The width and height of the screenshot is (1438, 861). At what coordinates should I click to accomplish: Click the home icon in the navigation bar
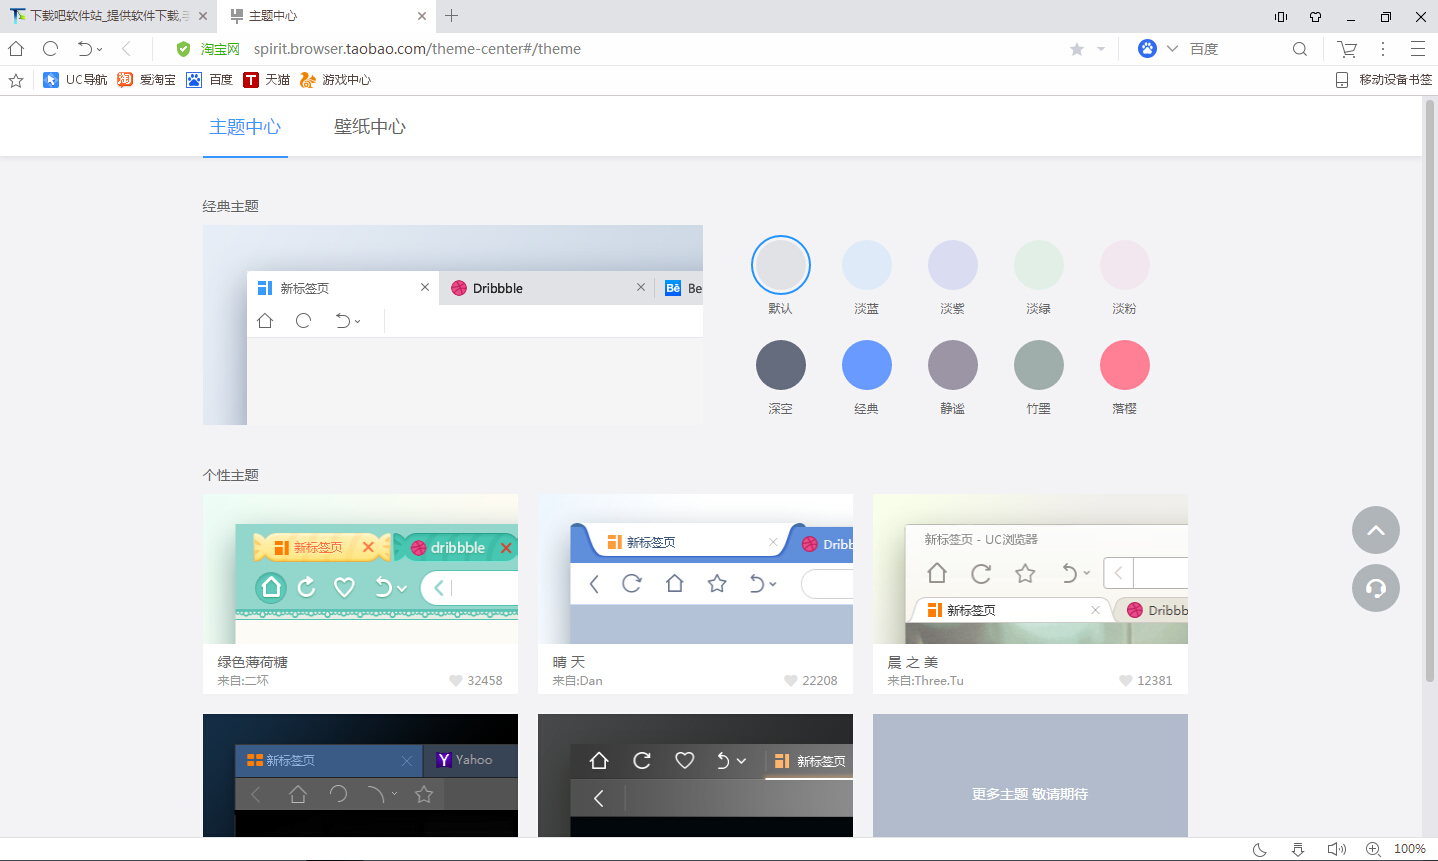coord(15,48)
